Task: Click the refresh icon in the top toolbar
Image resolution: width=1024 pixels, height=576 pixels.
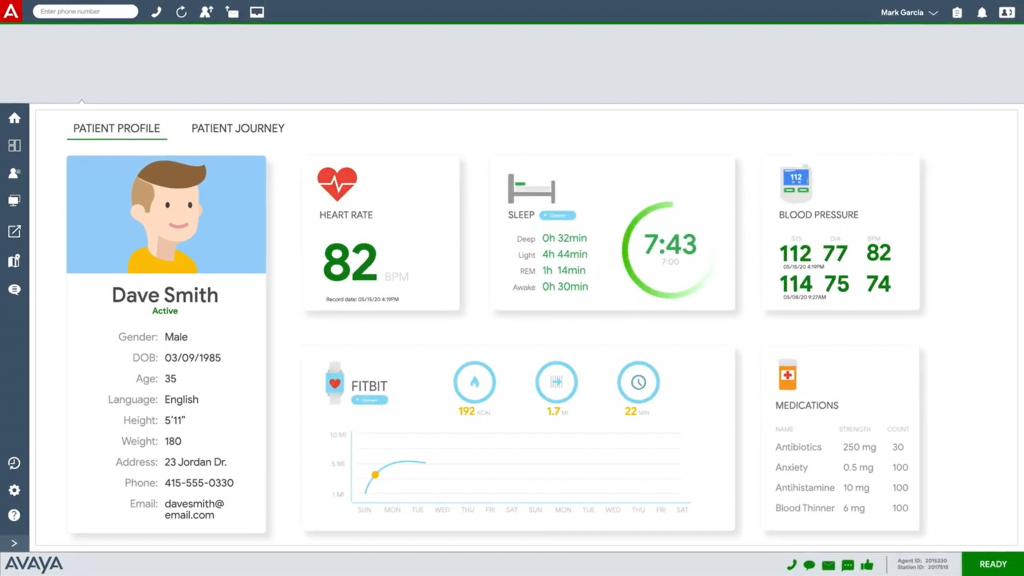Action: (180, 11)
